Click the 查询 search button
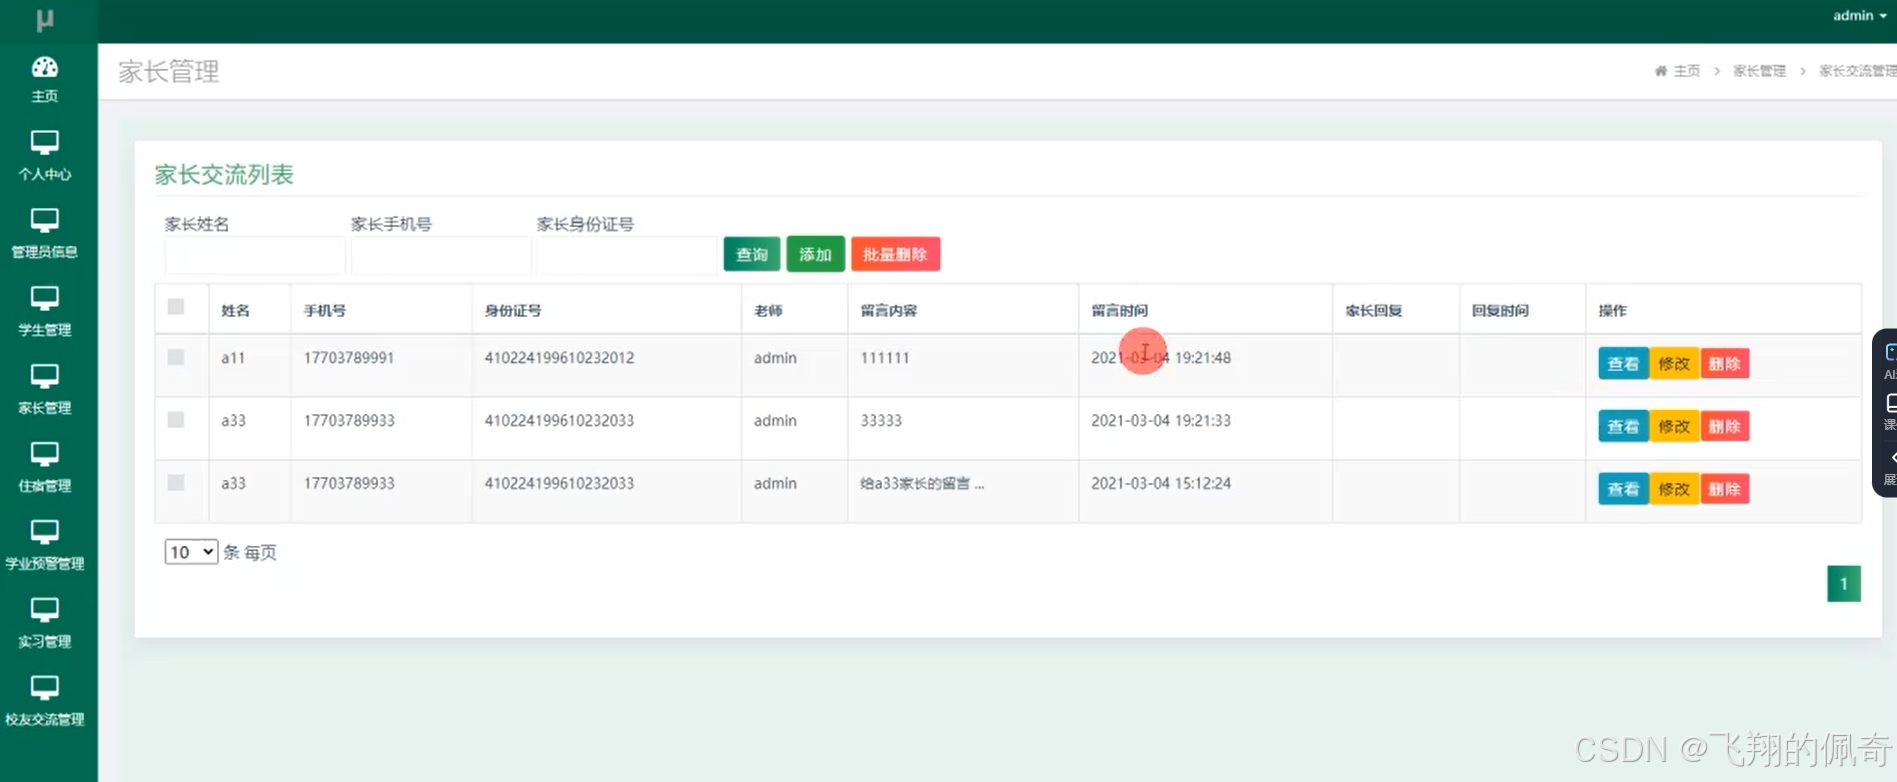 point(752,254)
